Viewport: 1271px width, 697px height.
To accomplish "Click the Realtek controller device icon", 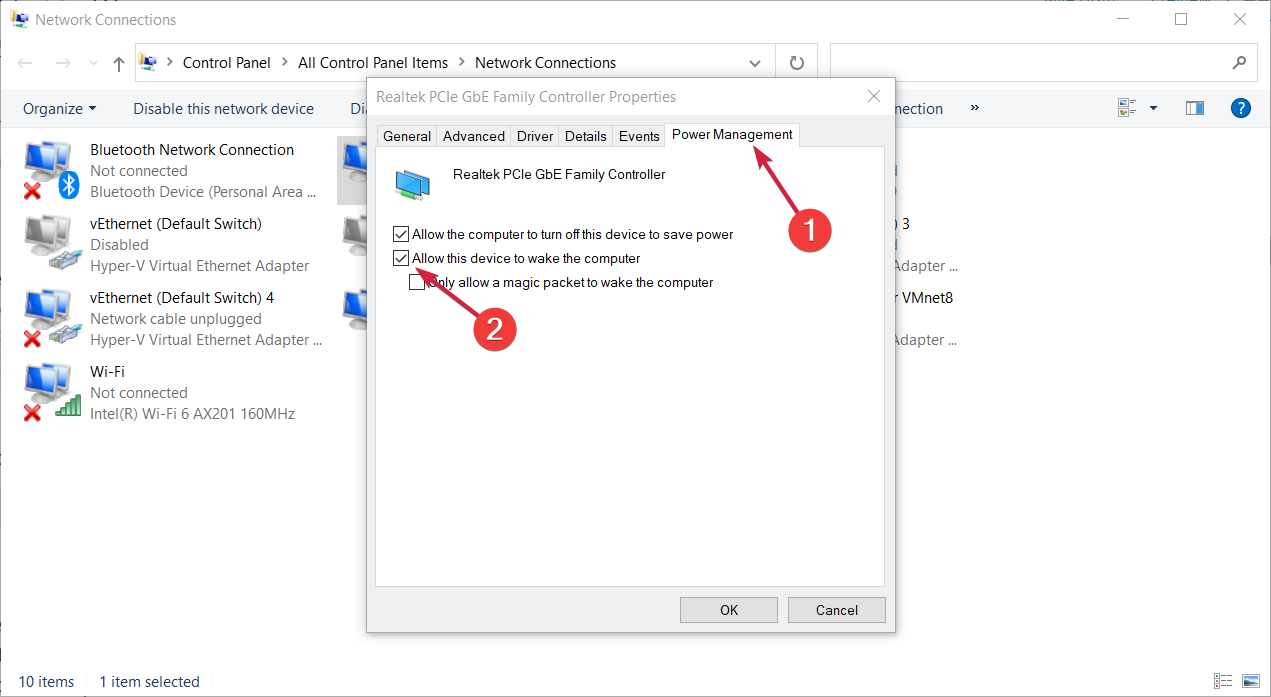I will pos(412,183).
